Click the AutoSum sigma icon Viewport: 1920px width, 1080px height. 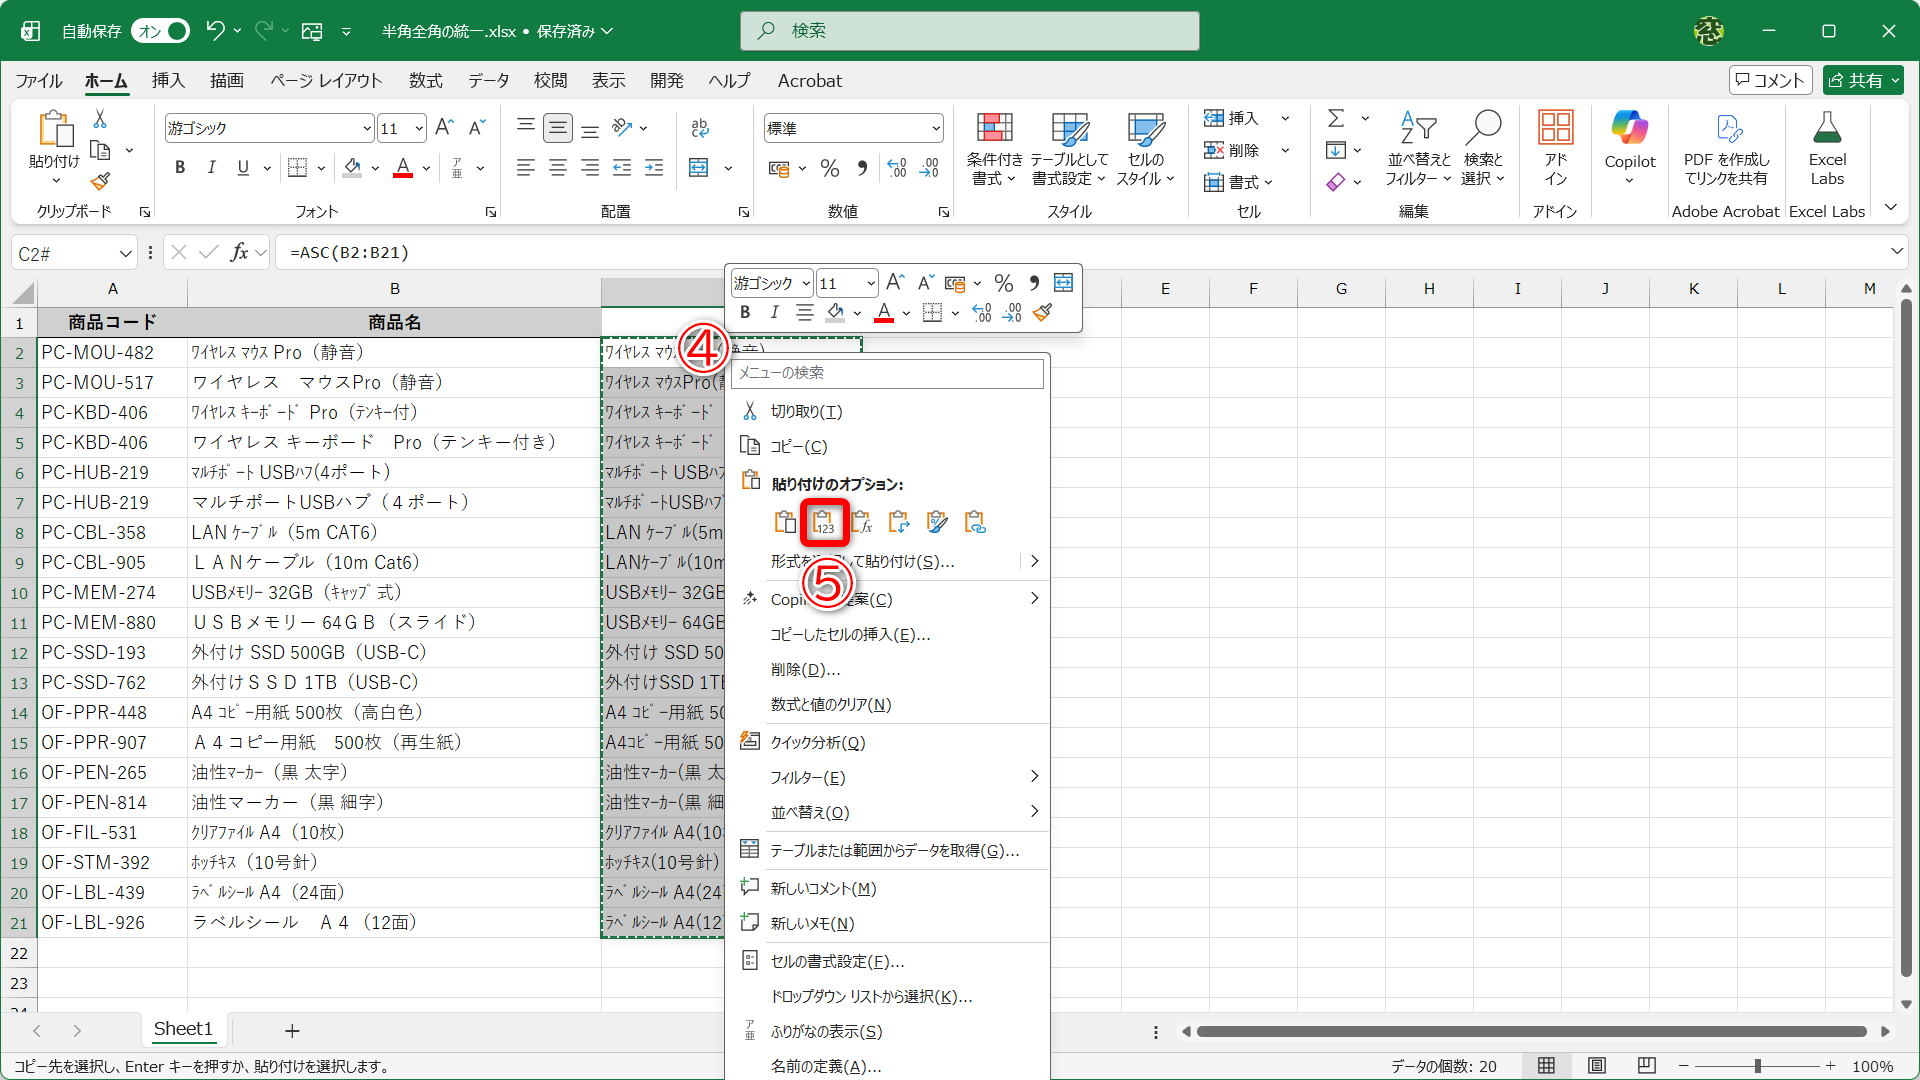point(1335,119)
